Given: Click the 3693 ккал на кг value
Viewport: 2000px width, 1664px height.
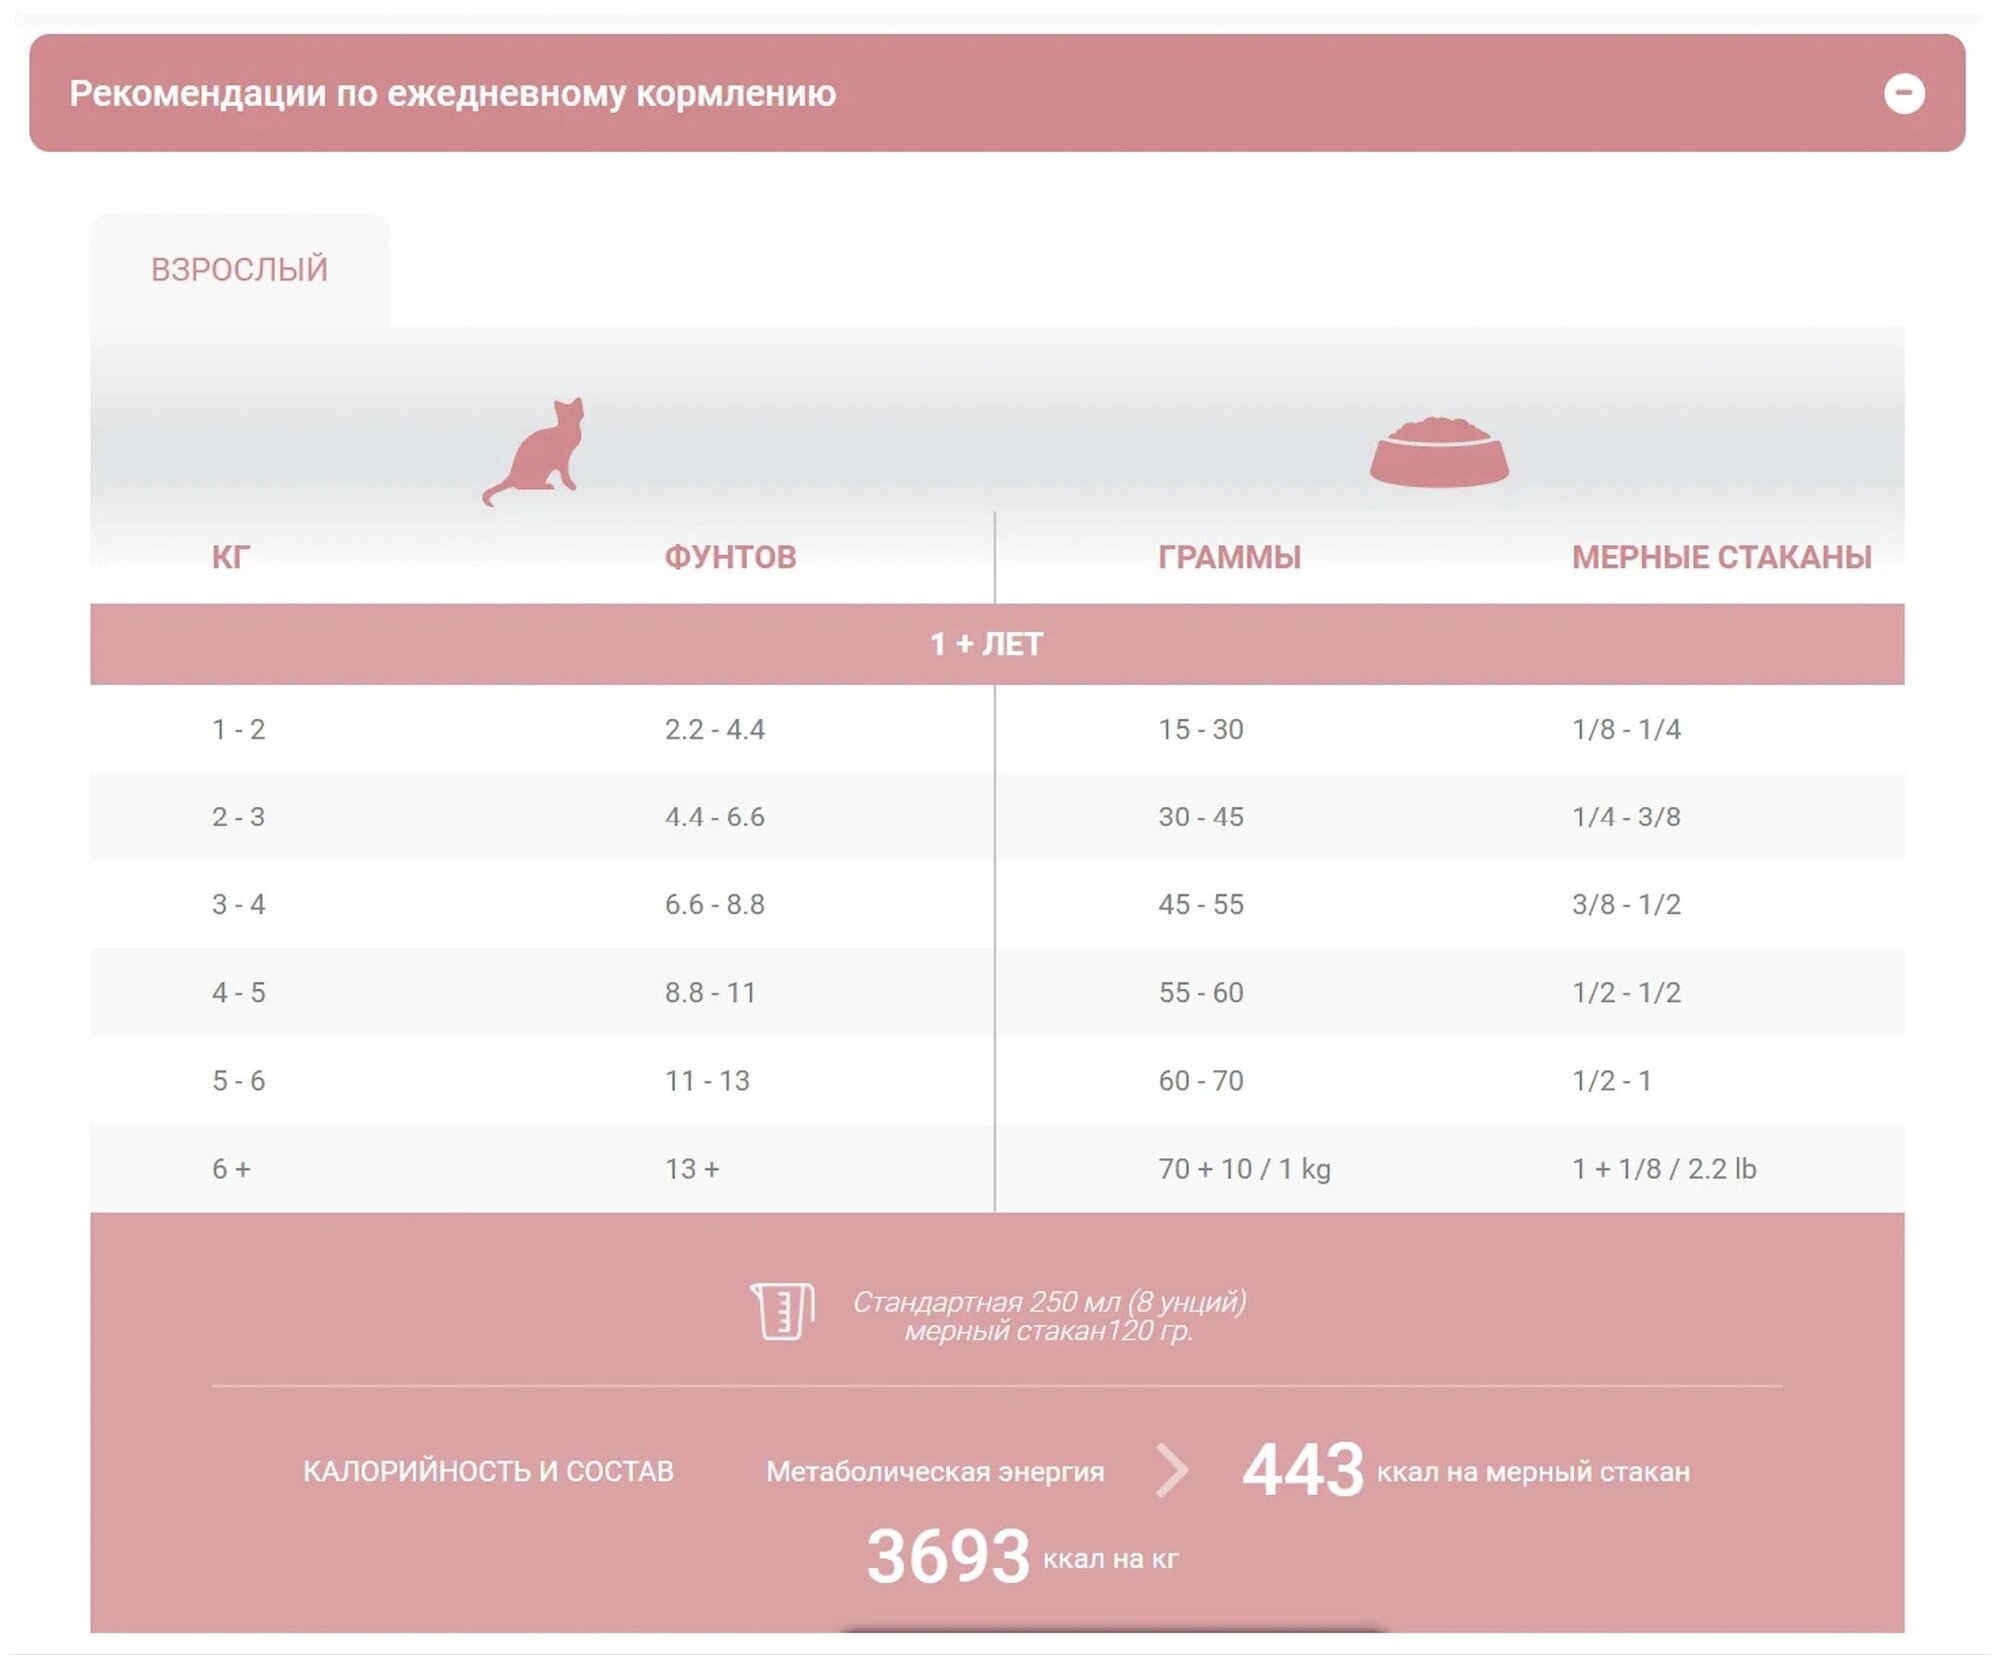Looking at the screenshot, I should pyautogui.click(x=1022, y=1557).
